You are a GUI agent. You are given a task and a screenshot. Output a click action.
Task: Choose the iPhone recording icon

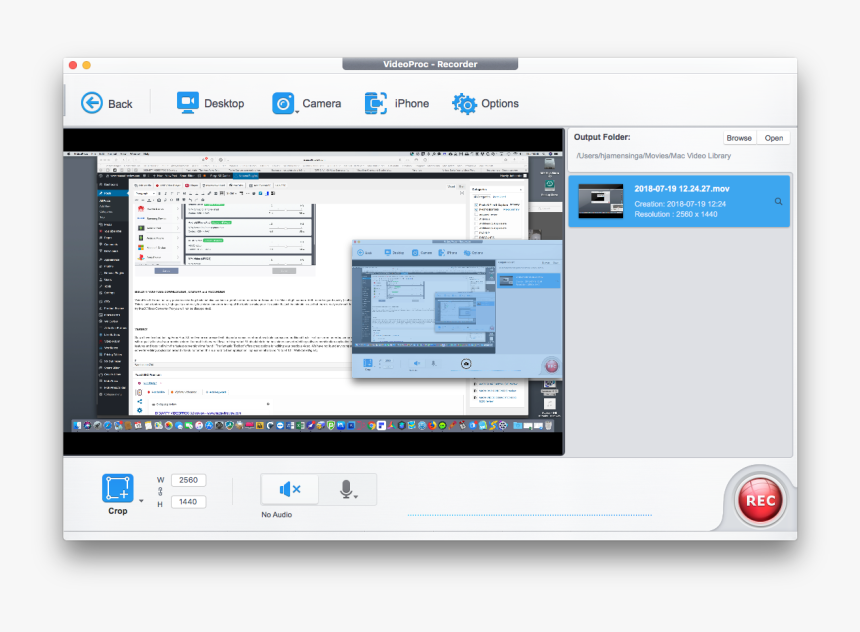point(376,103)
